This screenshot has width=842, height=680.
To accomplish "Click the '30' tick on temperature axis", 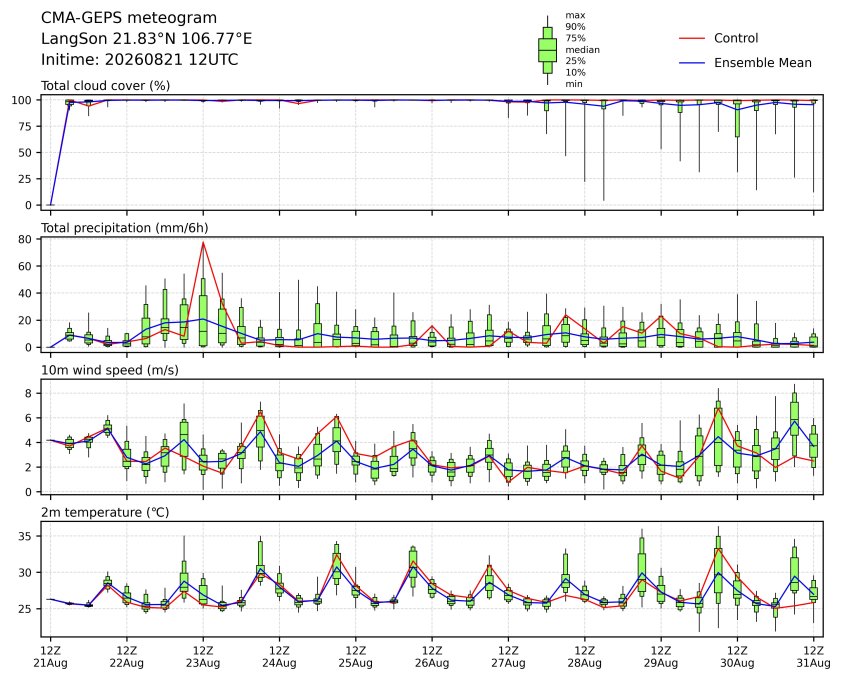I will (26, 573).
